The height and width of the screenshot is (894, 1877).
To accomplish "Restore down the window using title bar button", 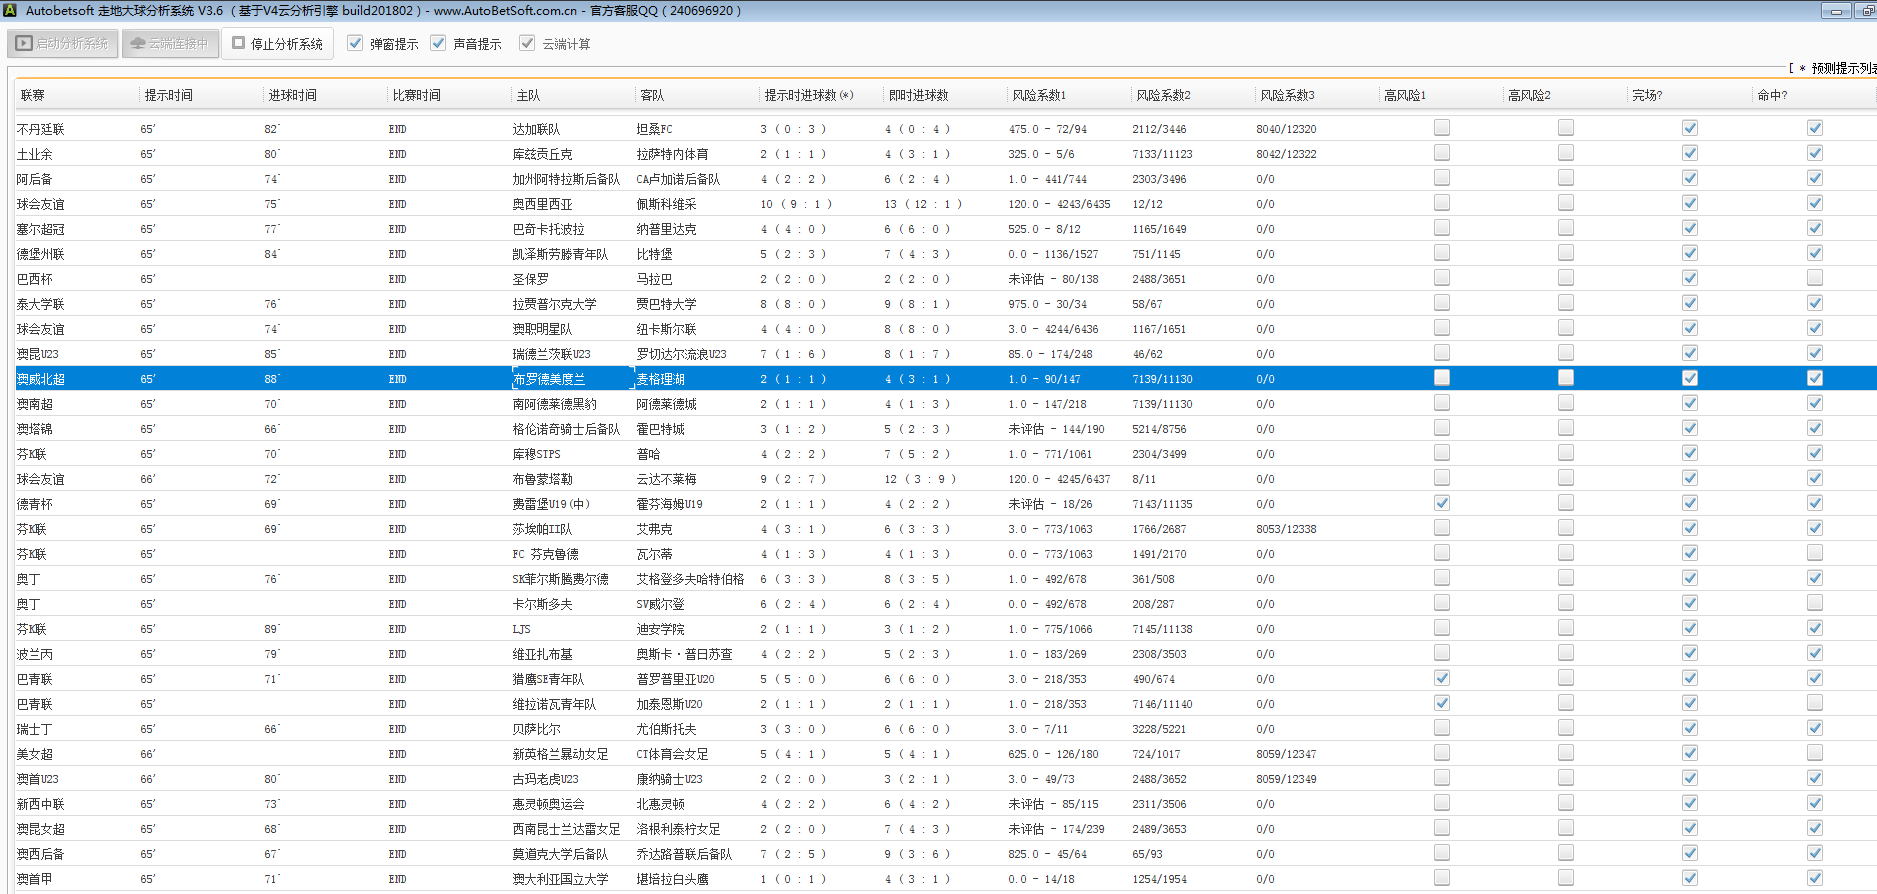I will pos(1866,11).
